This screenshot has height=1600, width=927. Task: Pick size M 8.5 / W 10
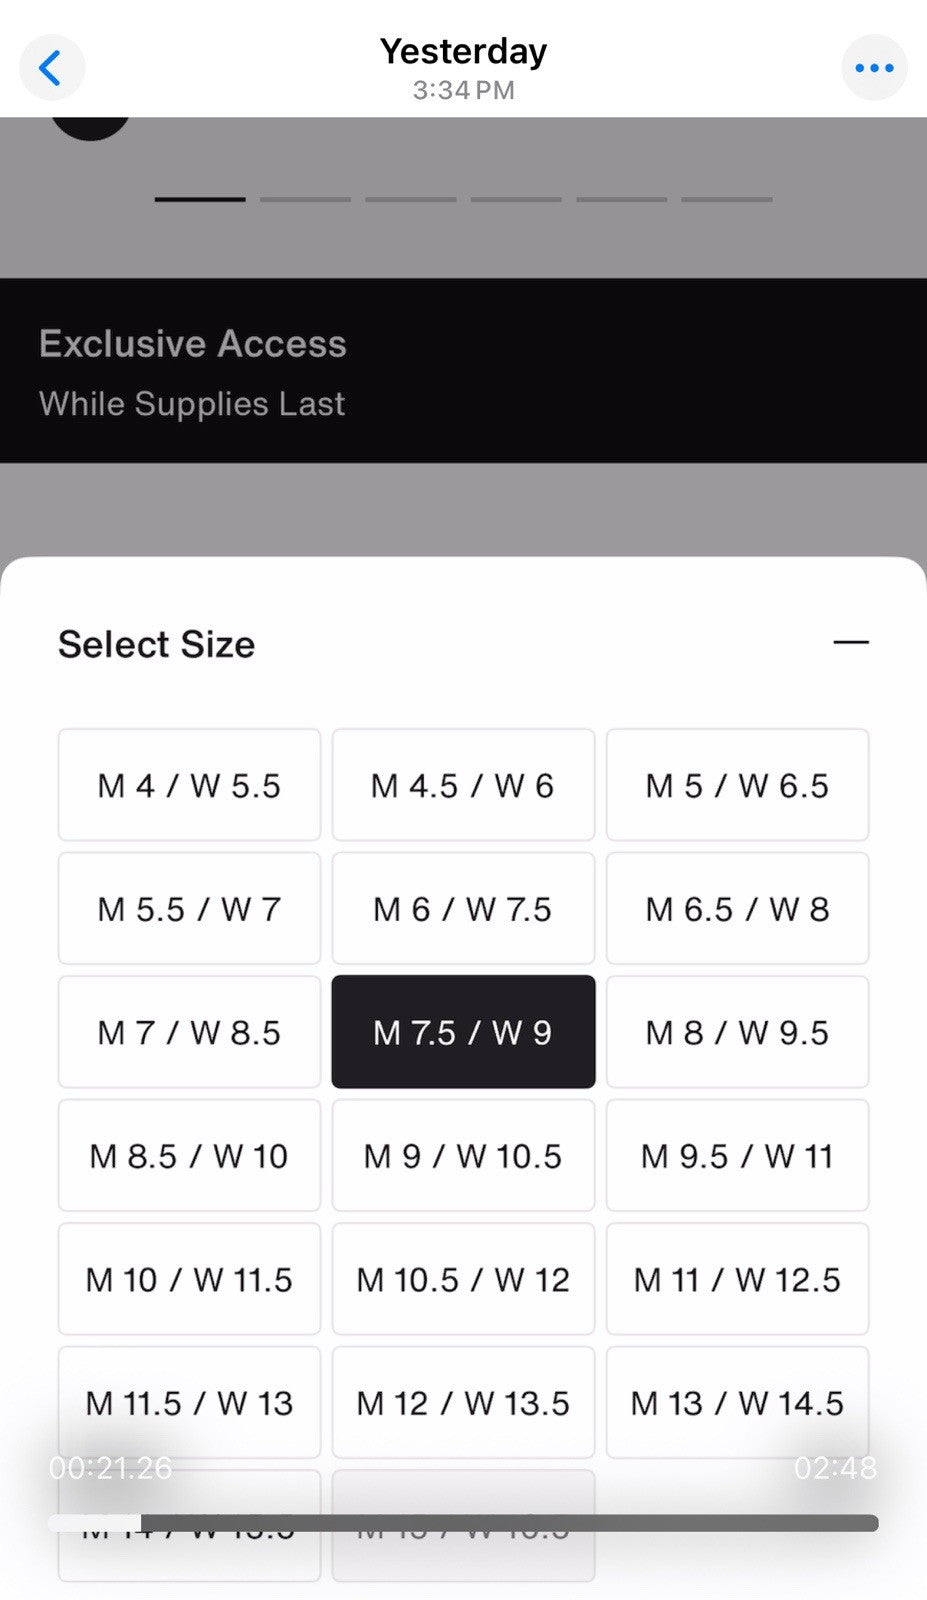[189, 1156]
